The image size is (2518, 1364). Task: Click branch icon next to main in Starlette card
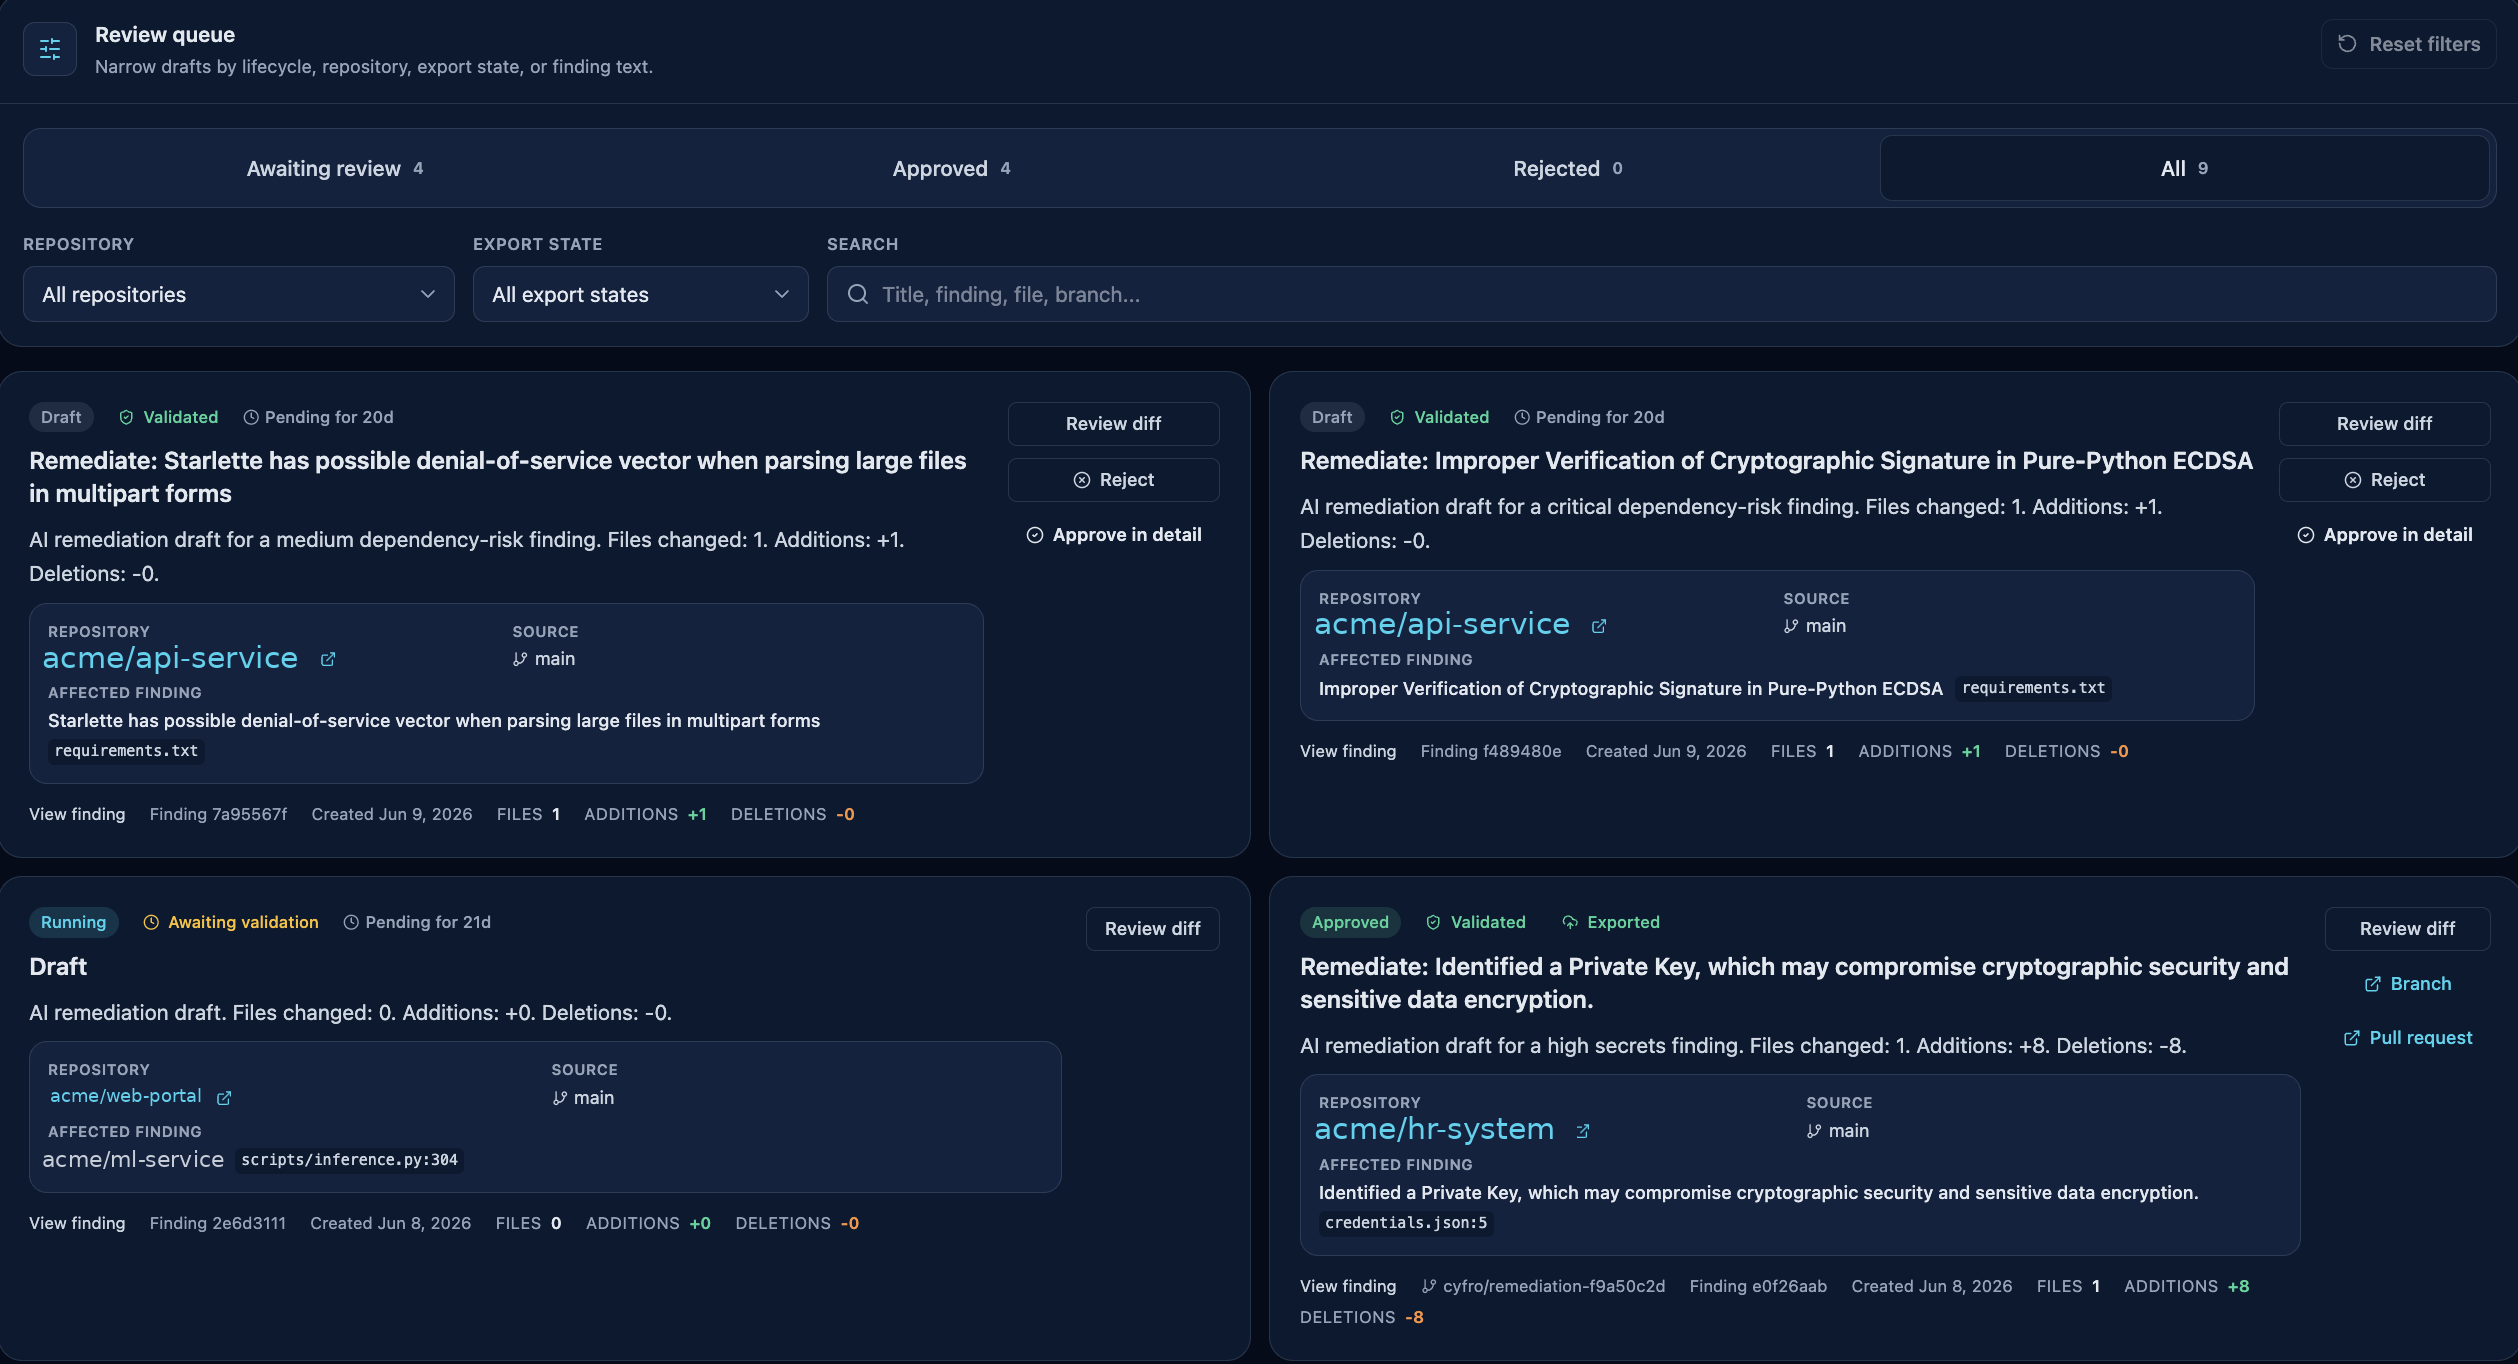coord(520,659)
